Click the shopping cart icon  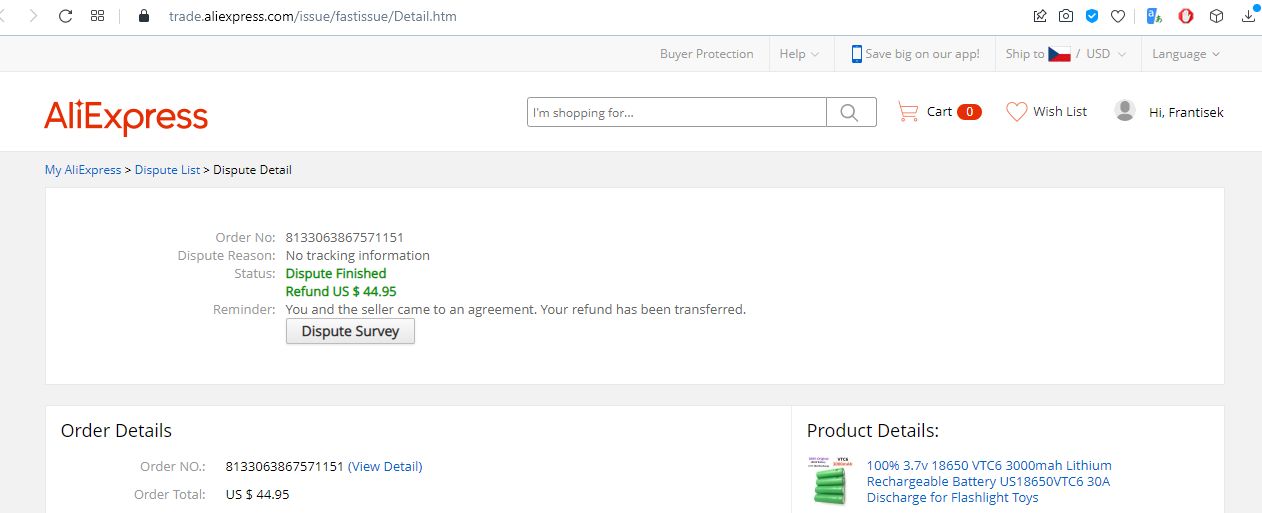tap(908, 112)
